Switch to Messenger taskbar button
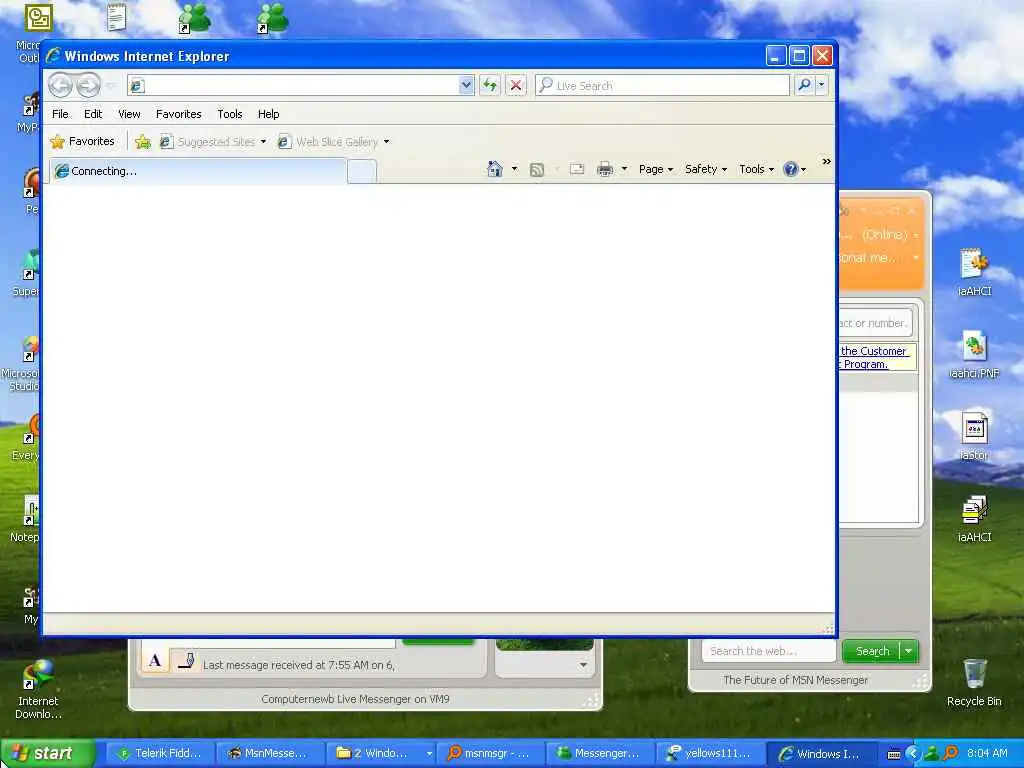 [x=599, y=754]
